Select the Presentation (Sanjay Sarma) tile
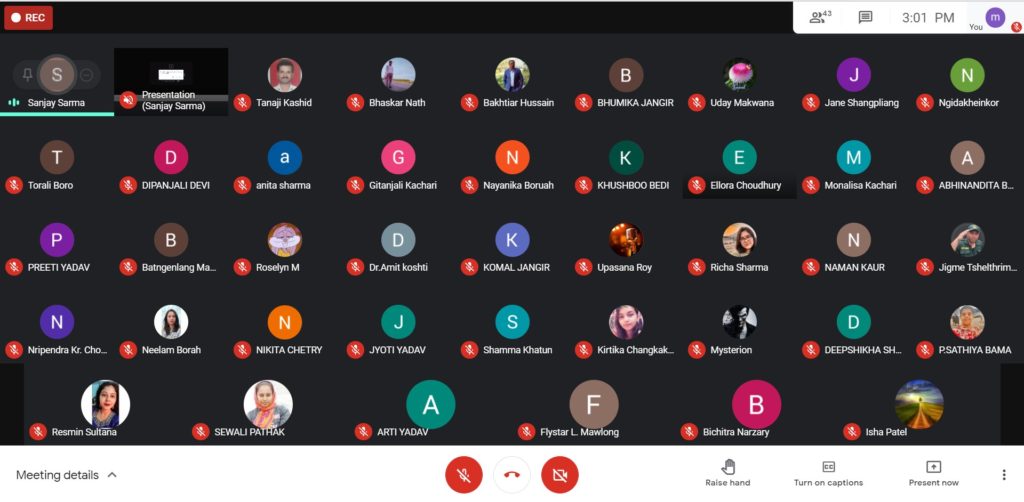The height and width of the screenshot is (502, 1024). point(171,82)
